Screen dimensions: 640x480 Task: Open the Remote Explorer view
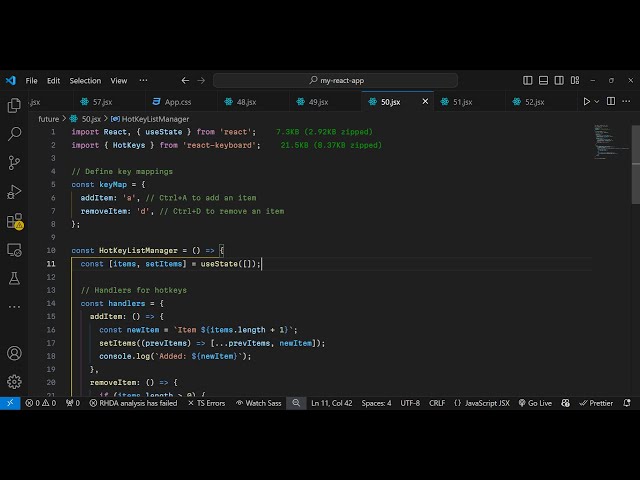click(x=14, y=250)
